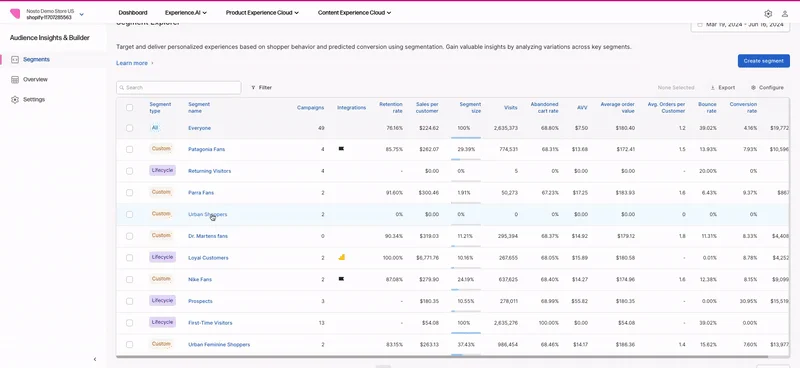Open the user account profile icon
The width and height of the screenshot is (800, 368).
pos(785,14)
